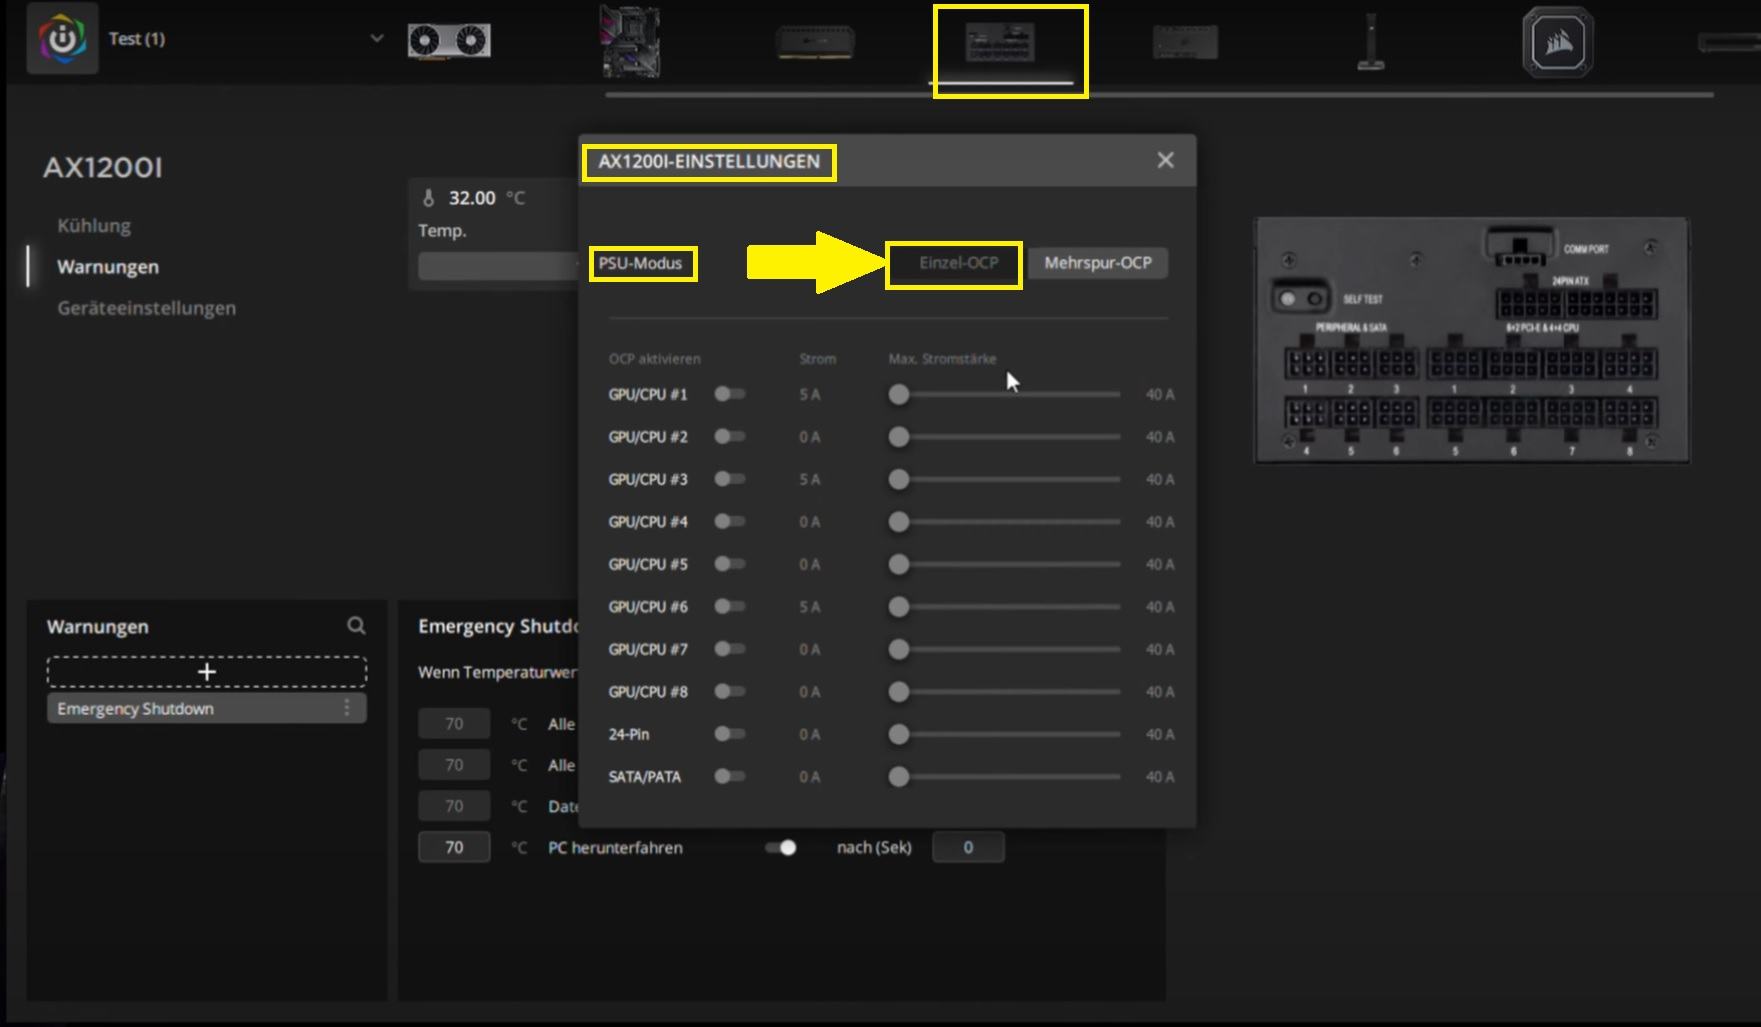Focus the nach (Sek) delay field
1761x1027 pixels.
point(968,847)
